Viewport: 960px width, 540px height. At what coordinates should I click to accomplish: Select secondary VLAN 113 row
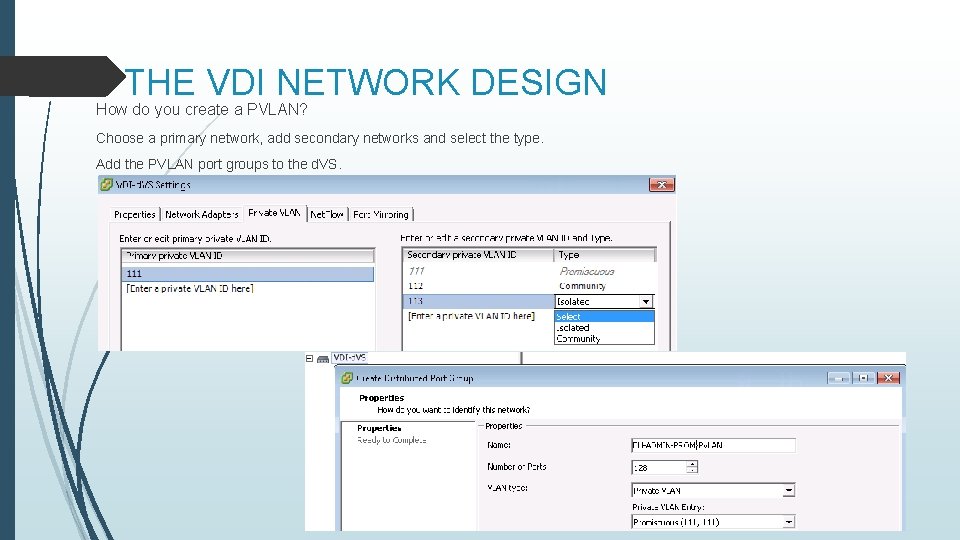pyautogui.click(x=478, y=301)
